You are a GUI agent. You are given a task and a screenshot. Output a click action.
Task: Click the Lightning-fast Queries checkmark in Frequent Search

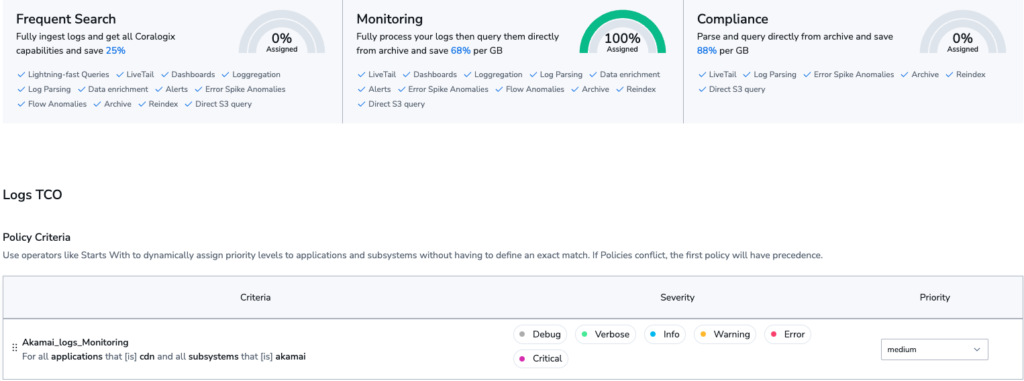(x=20, y=75)
